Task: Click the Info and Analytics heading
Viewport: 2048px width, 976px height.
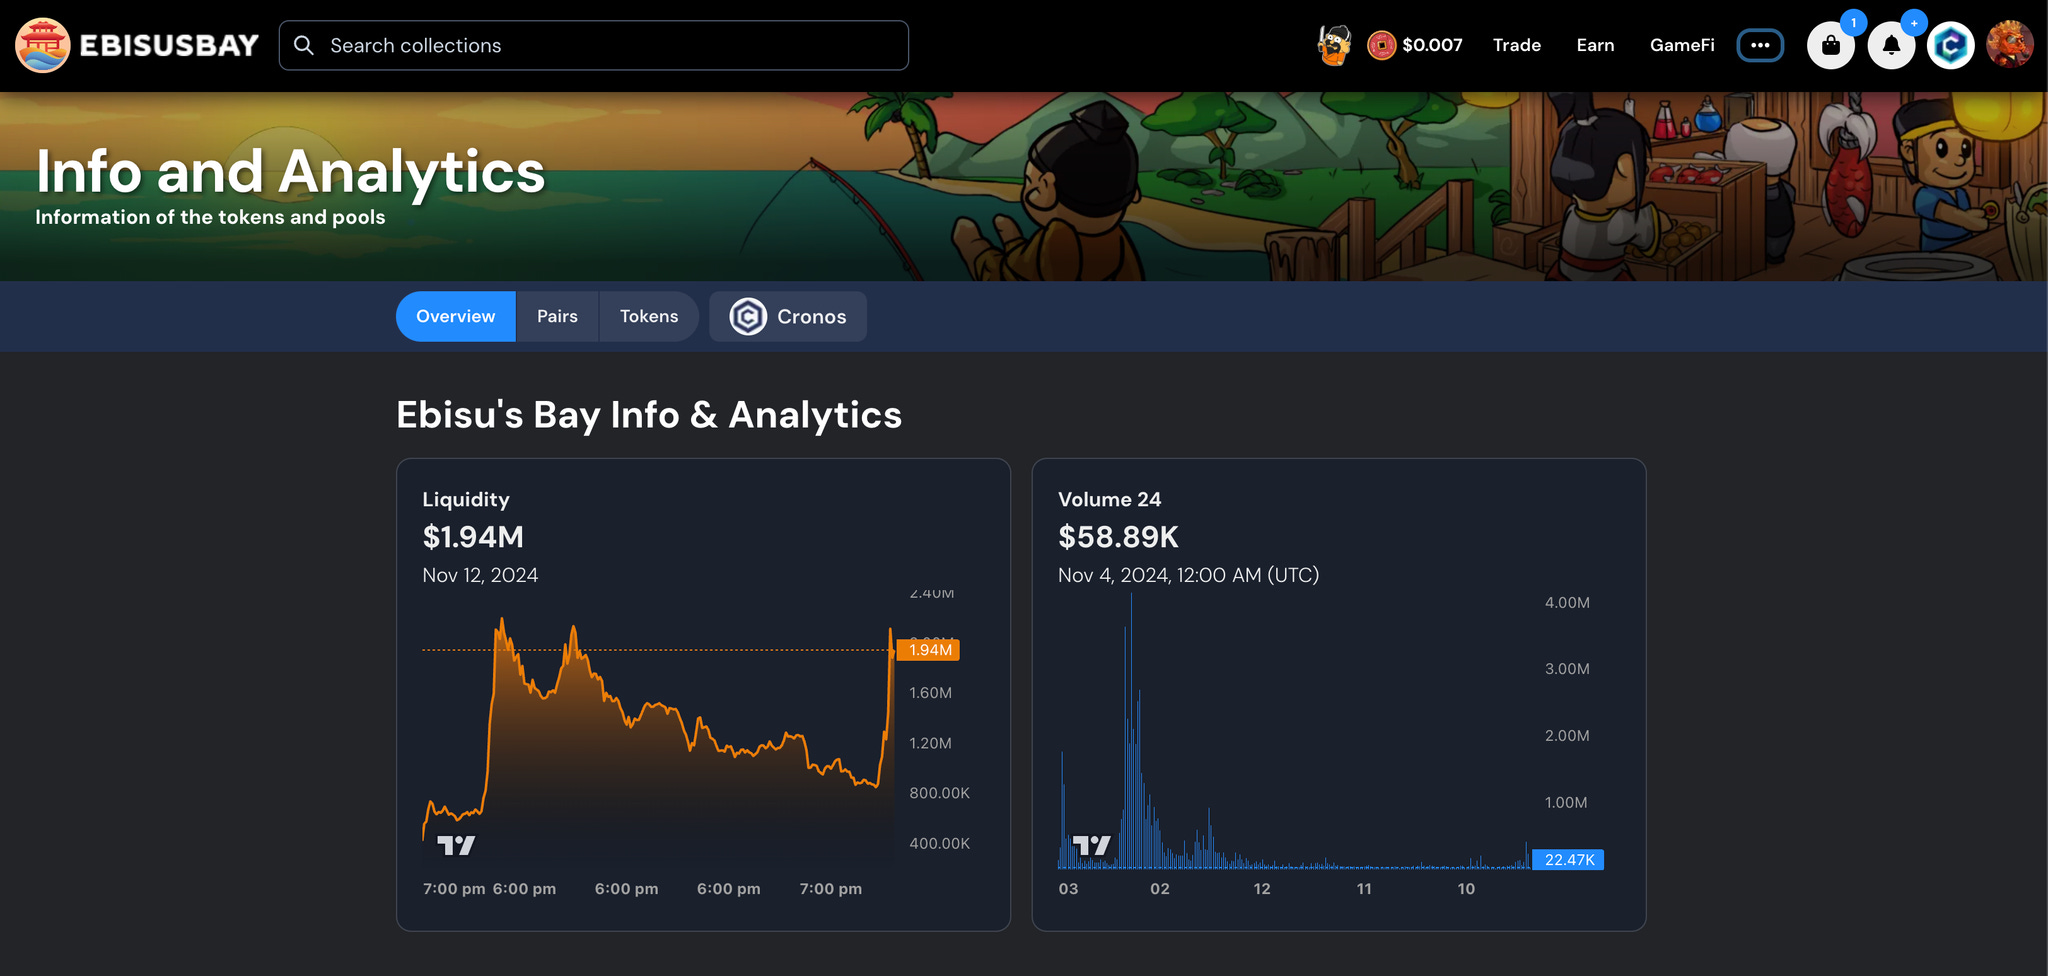Action: (291, 172)
